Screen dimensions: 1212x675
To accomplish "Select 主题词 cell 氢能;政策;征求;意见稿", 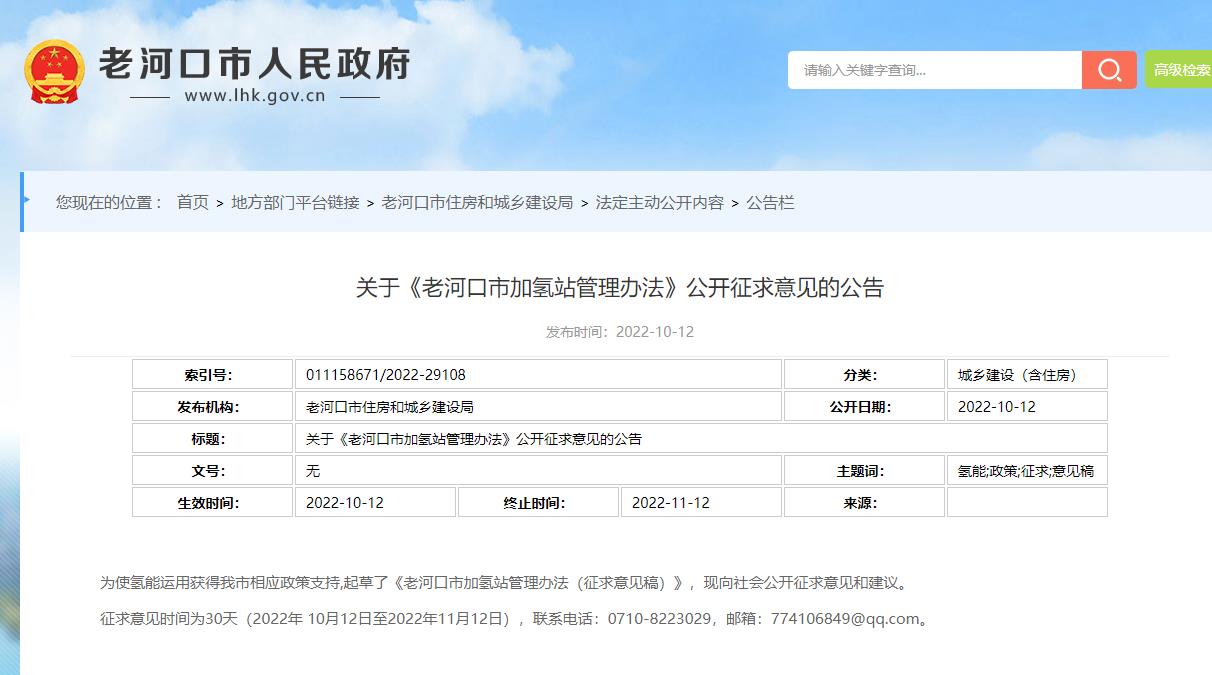I will pyautogui.click(x=1022, y=470).
